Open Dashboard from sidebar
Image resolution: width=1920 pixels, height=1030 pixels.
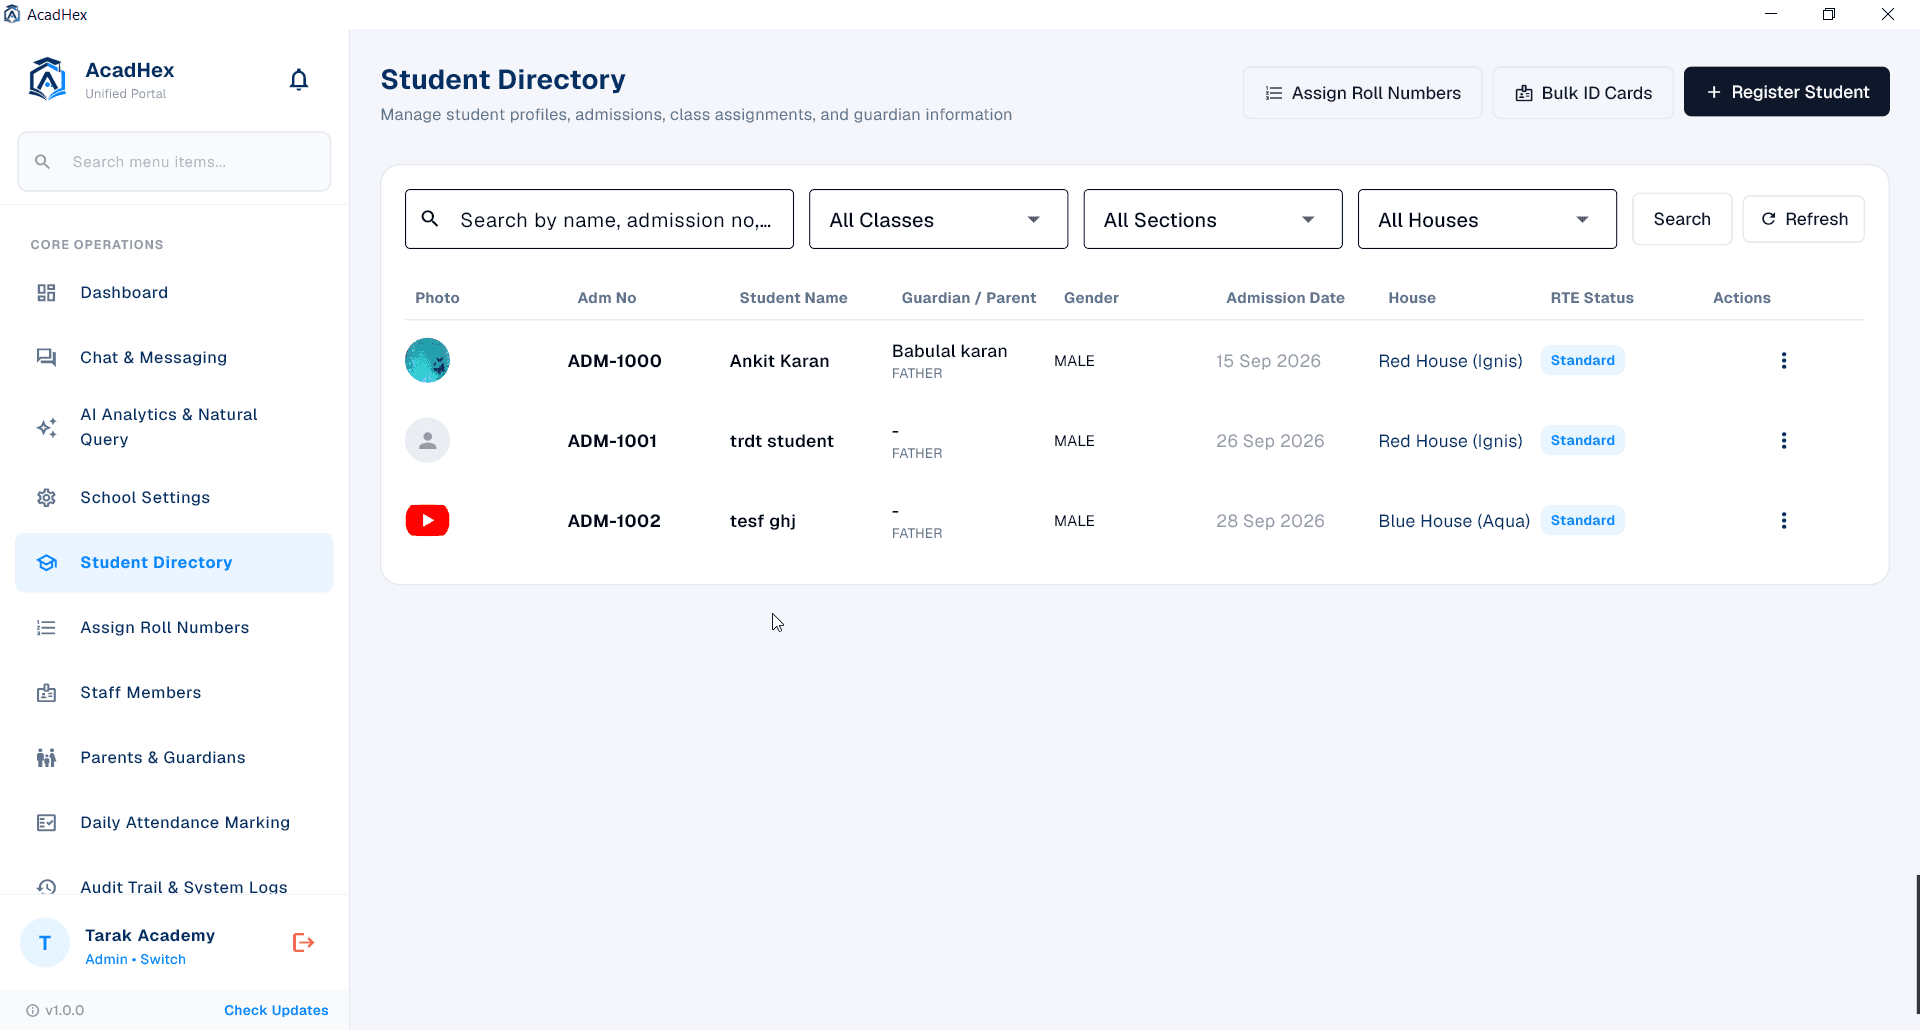174,293
